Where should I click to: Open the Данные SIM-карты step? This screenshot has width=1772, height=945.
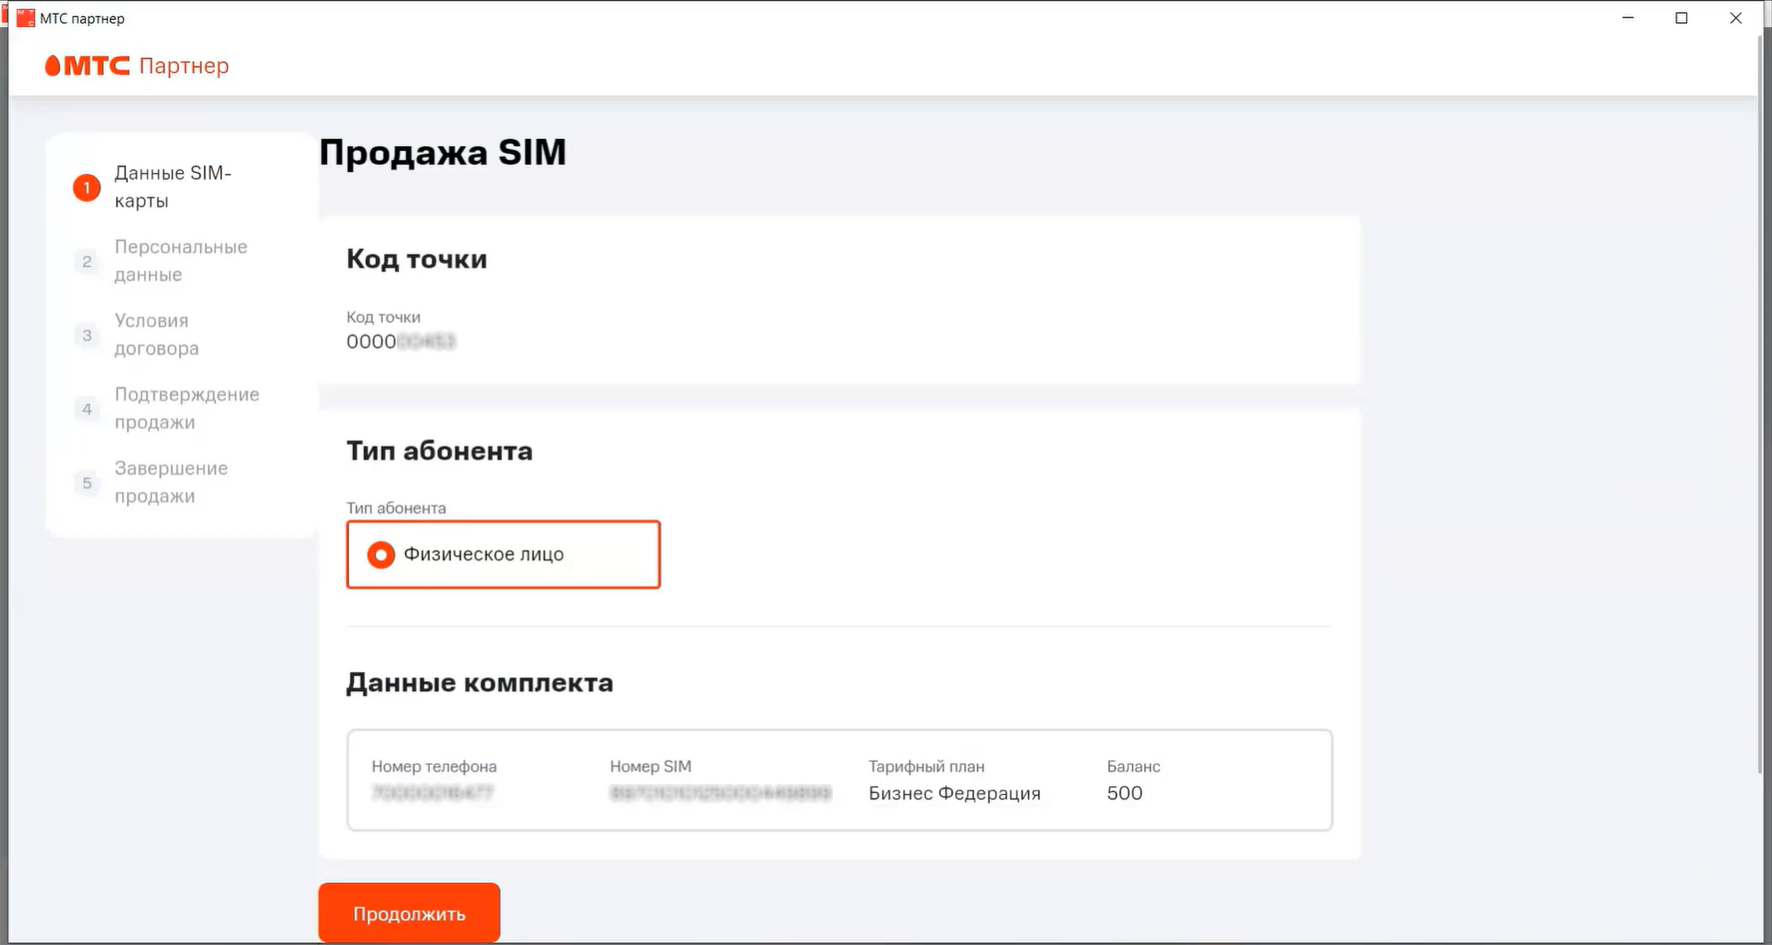point(173,187)
